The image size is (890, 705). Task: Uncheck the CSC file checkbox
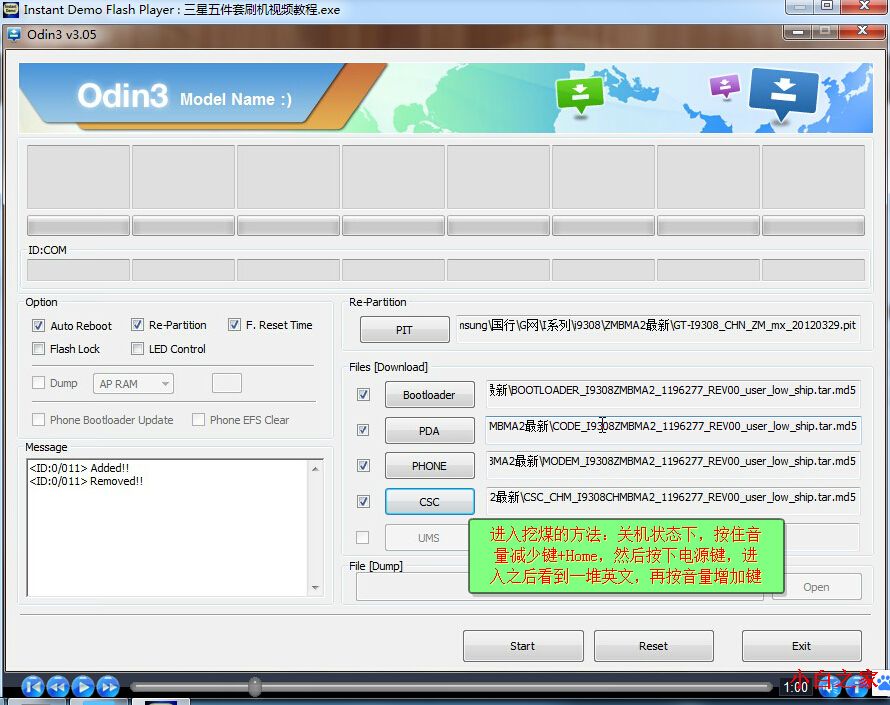pos(363,502)
